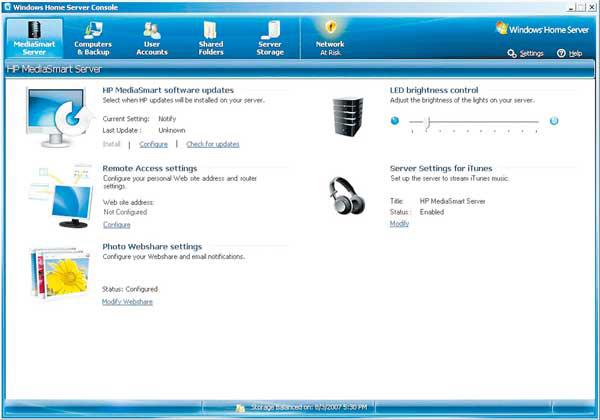Click the Modify Webshare link
The image size is (600, 420).
[x=127, y=301]
